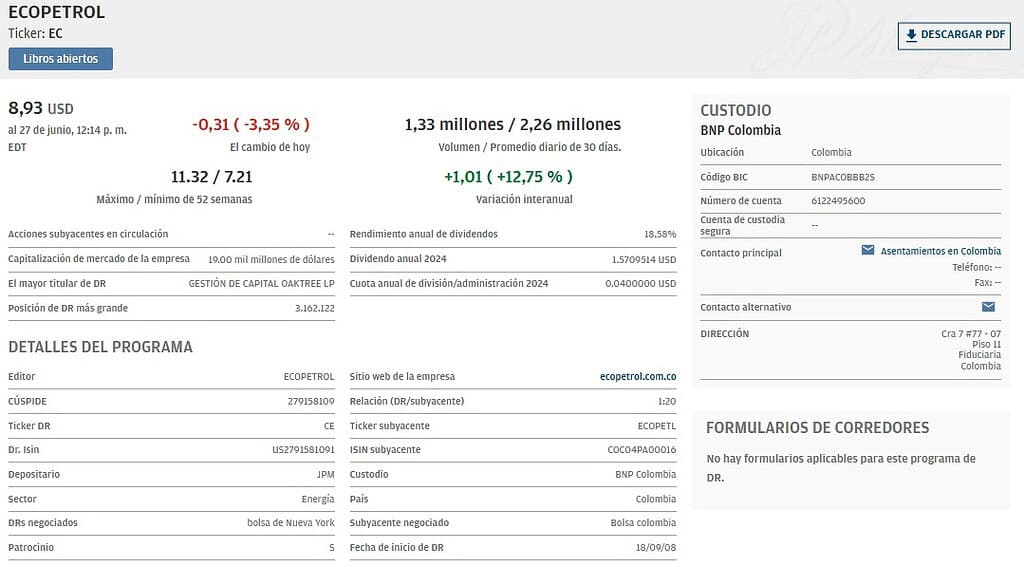Screen dimensions: 1024x567
Task: Click the ratio value 1:20
Action: [667, 401]
